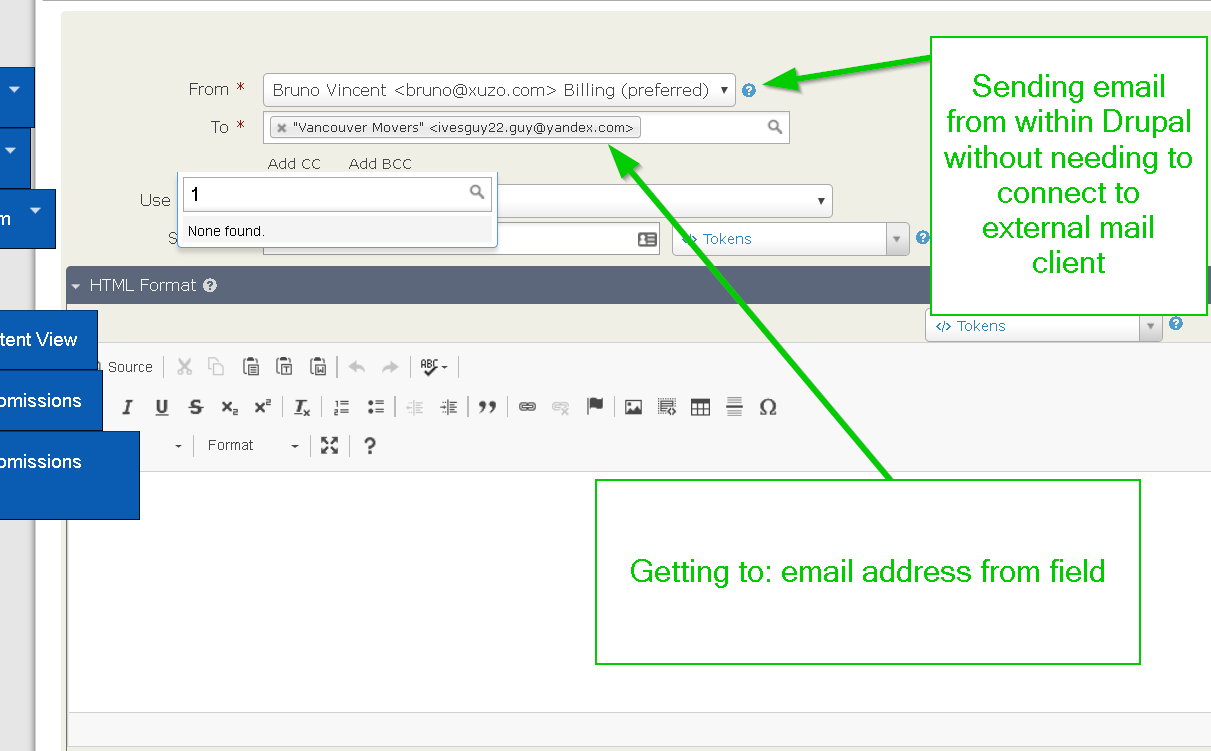Click the insert link icon
Screen dimensions: 1211x751
(527, 407)
